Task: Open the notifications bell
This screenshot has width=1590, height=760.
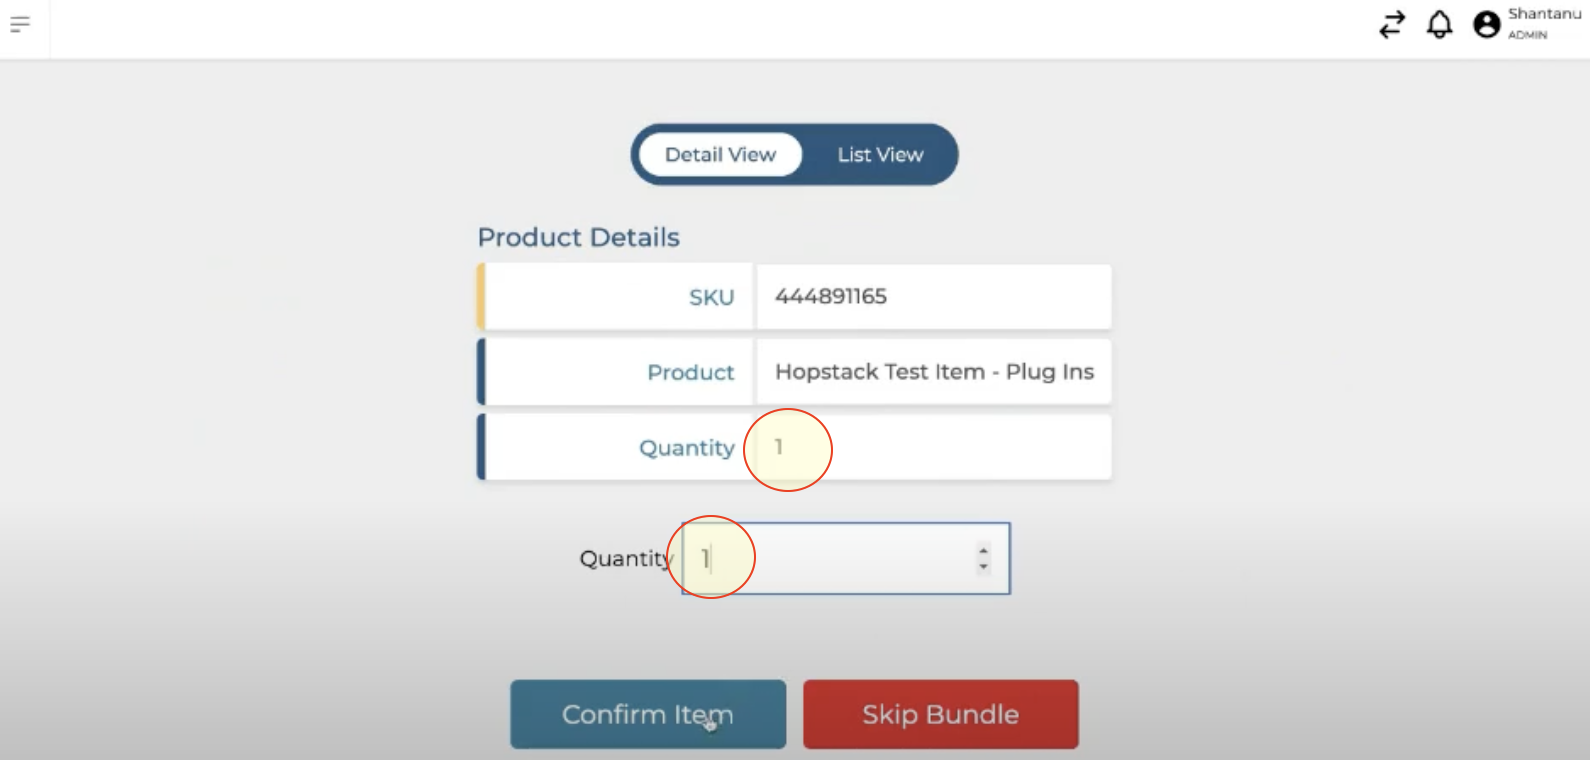Action: click(x=1439, y=24)
